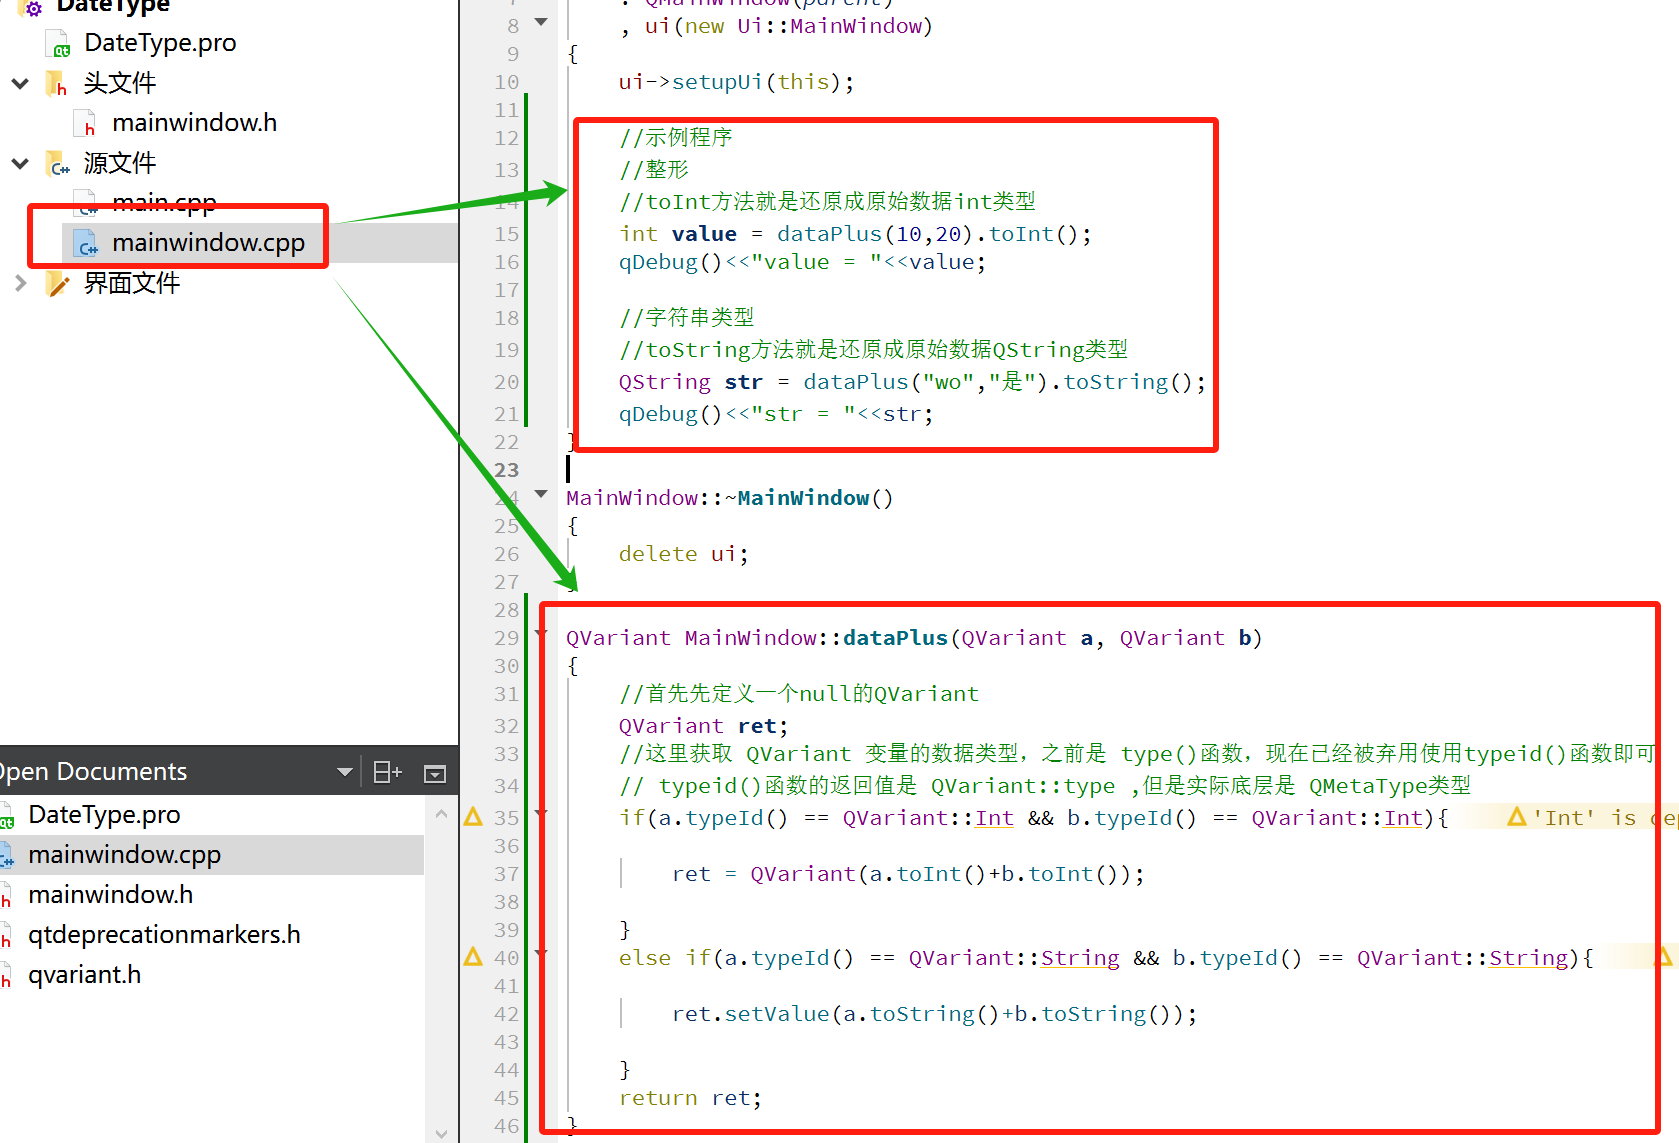
Task: Open qtdeprecationmarkers.h in Open Documents
Action: (x=164, y=935)
